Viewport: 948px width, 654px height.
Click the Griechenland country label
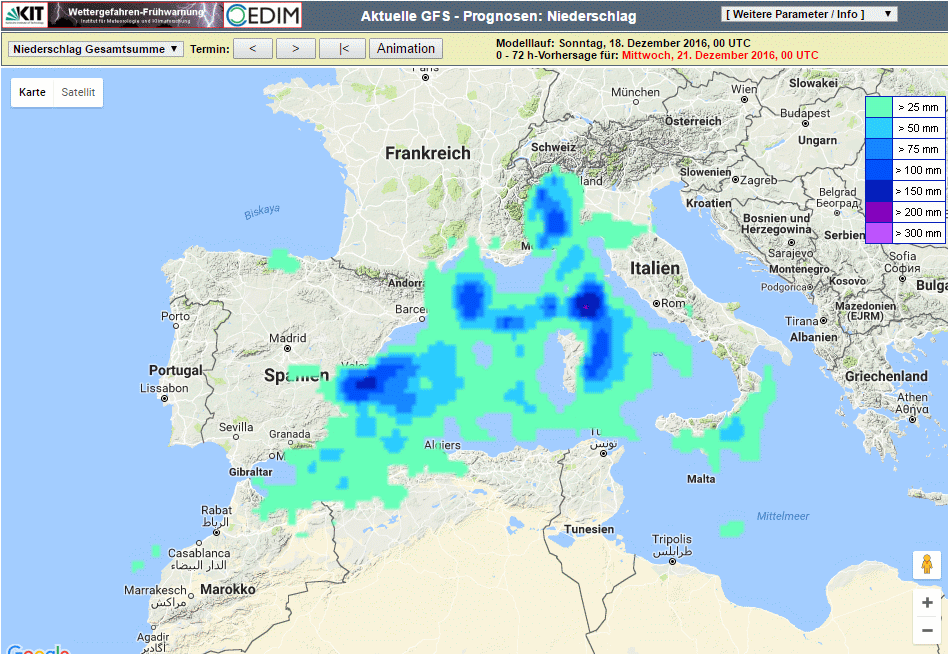pos(886,376)
